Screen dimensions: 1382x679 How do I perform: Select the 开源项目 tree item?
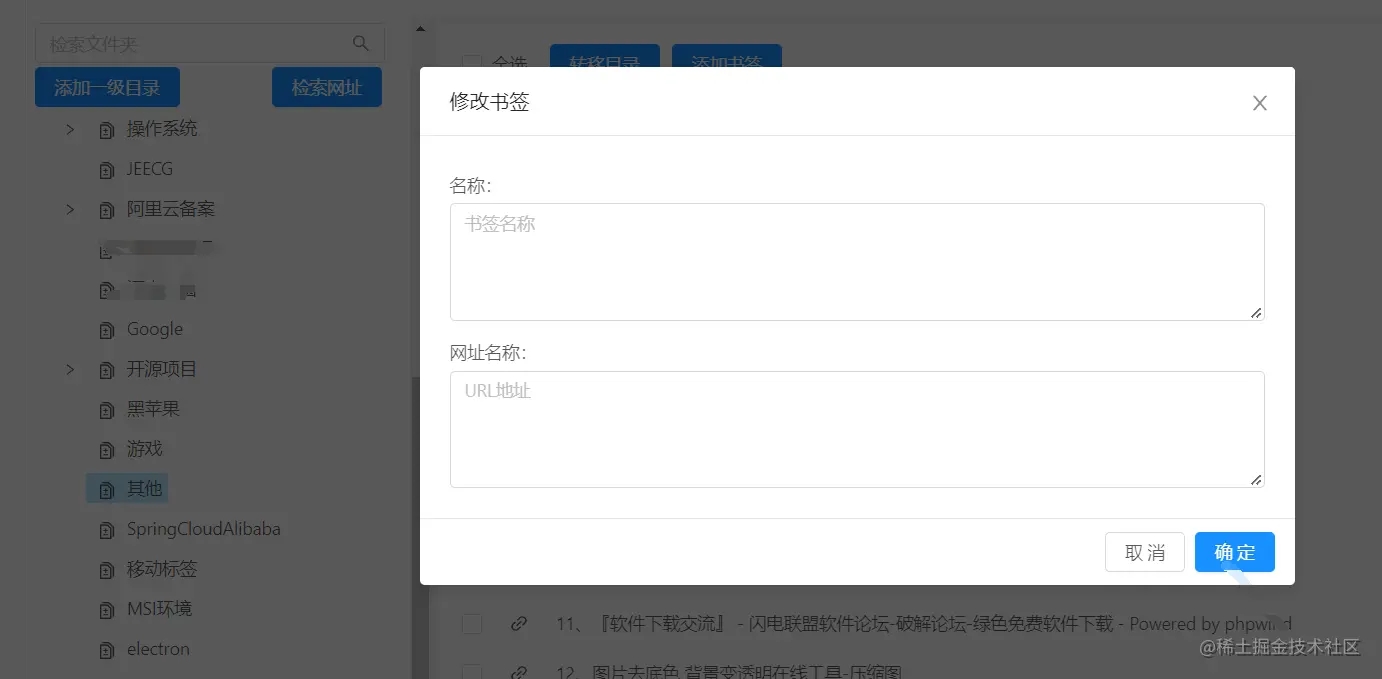tap(162, 369)
